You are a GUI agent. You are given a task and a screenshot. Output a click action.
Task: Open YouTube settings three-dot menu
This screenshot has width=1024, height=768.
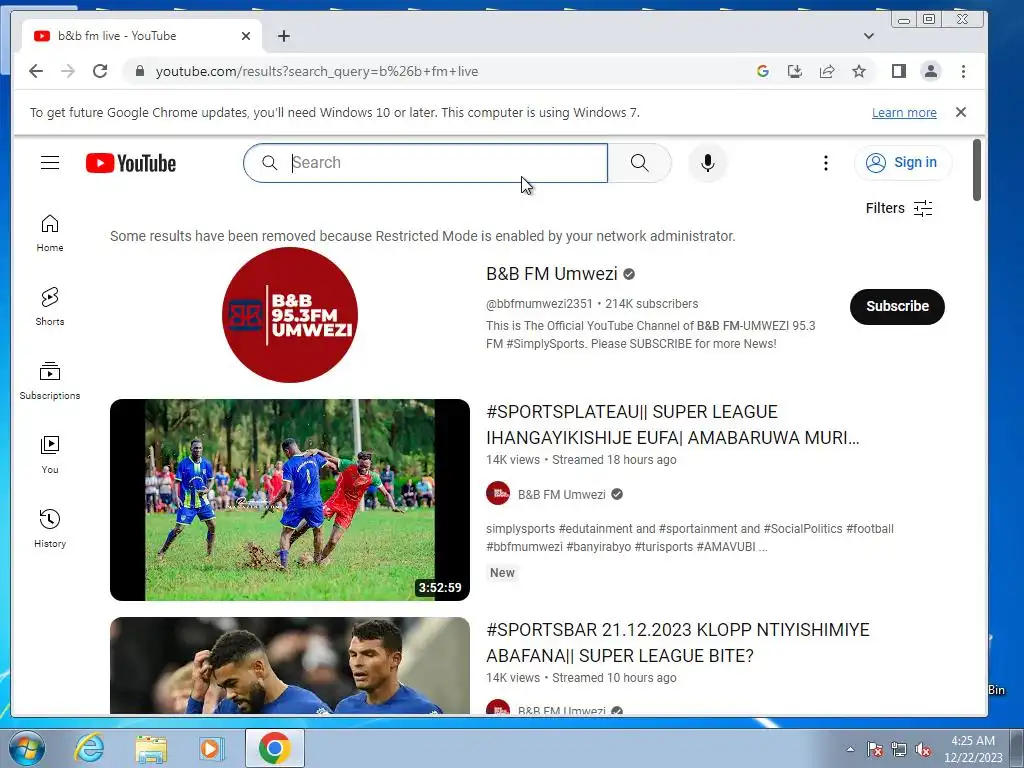tap(825, 163)
